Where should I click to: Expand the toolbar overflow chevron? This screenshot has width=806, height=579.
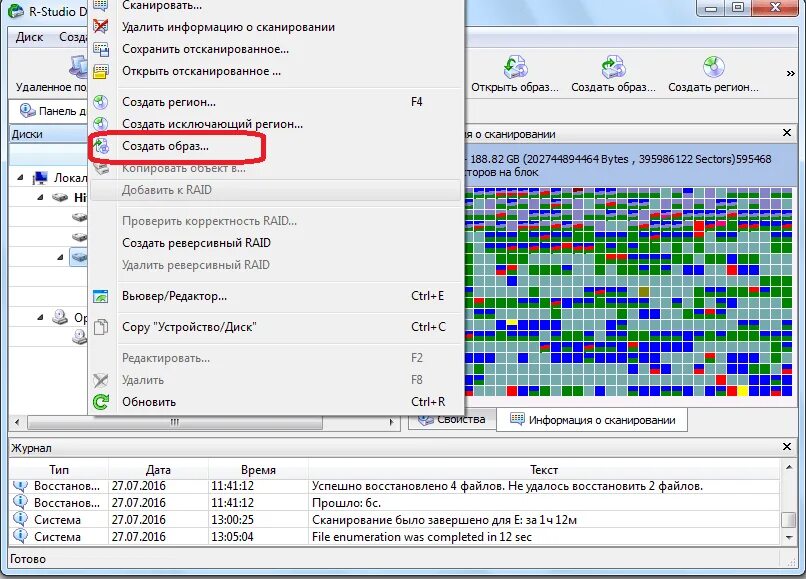click(x=791, y=74)
